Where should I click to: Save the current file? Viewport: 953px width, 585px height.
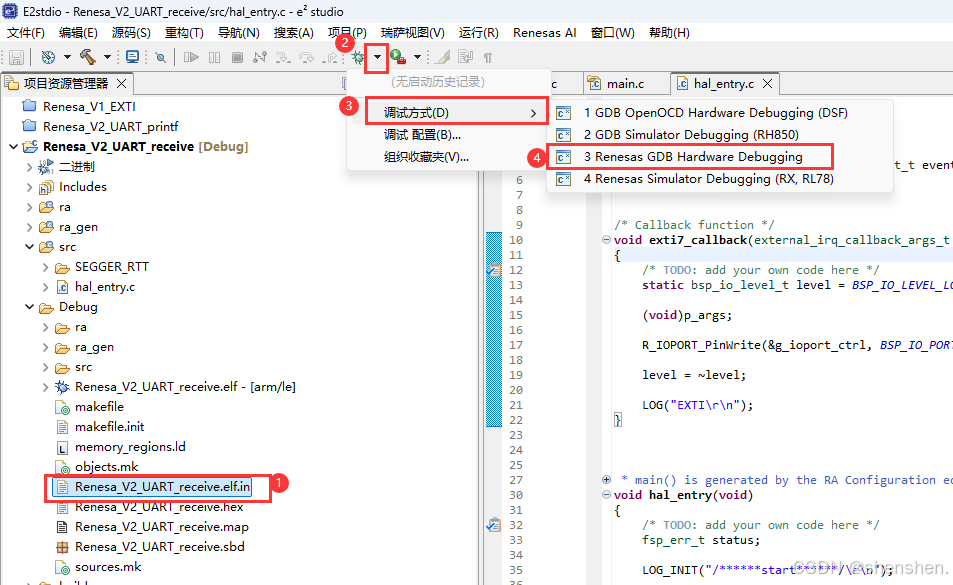click(16, 57)
